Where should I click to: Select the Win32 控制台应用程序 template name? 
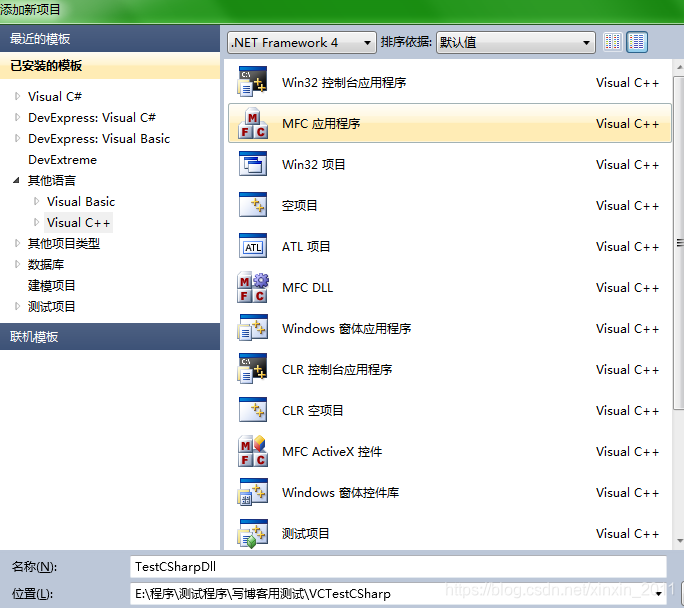pos(344,82)
